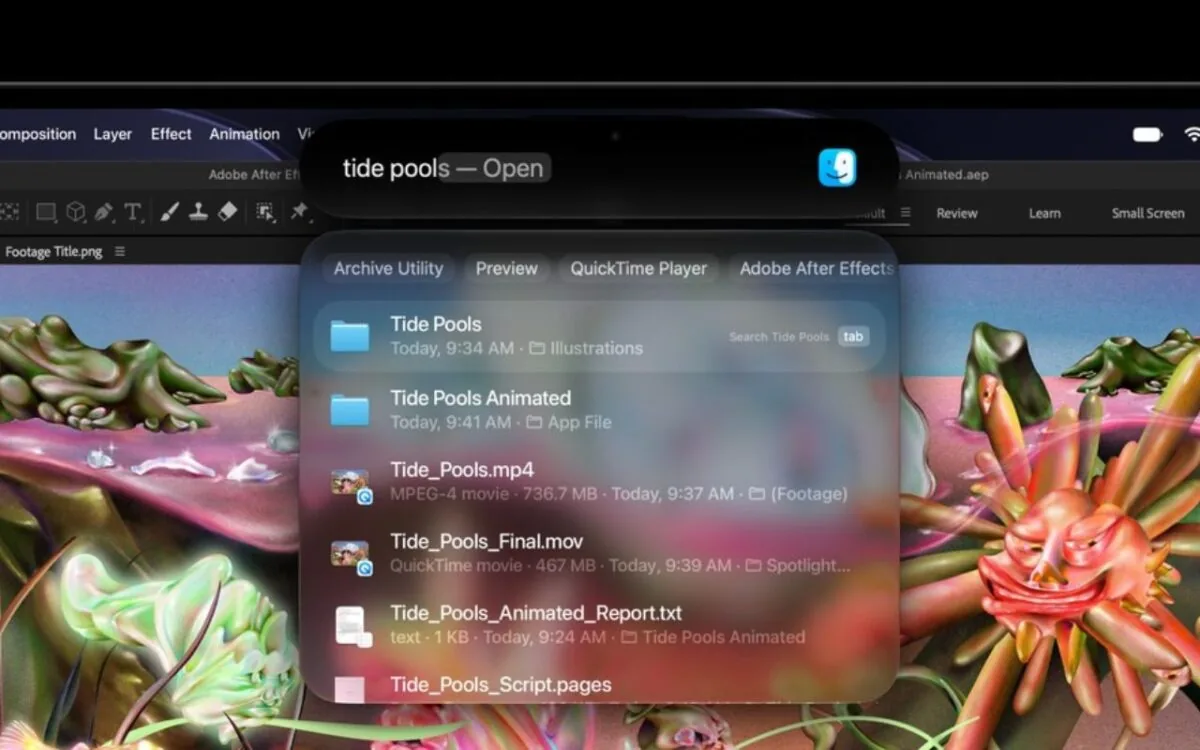Select the Rectangle shape tool
Screen dimensions: 1200x750
click(x=46, y=212)
